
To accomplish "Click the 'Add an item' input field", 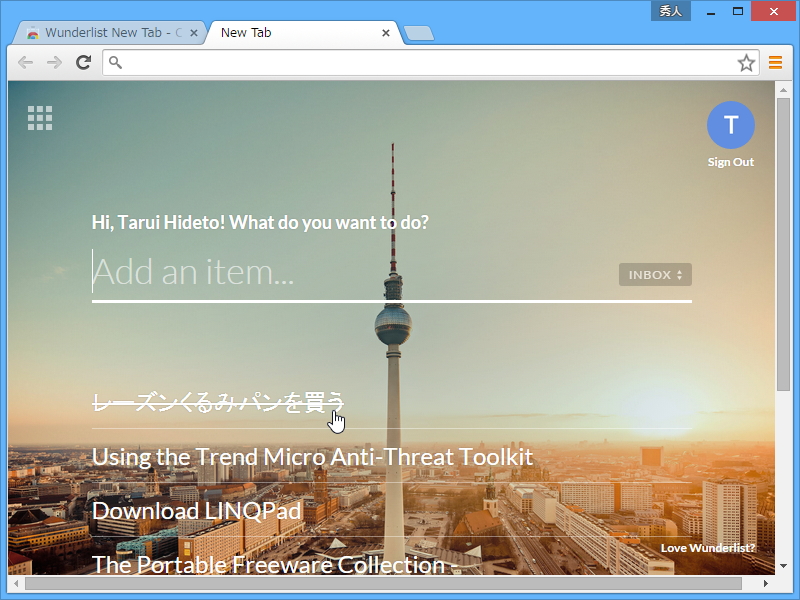I will [300, 272].
